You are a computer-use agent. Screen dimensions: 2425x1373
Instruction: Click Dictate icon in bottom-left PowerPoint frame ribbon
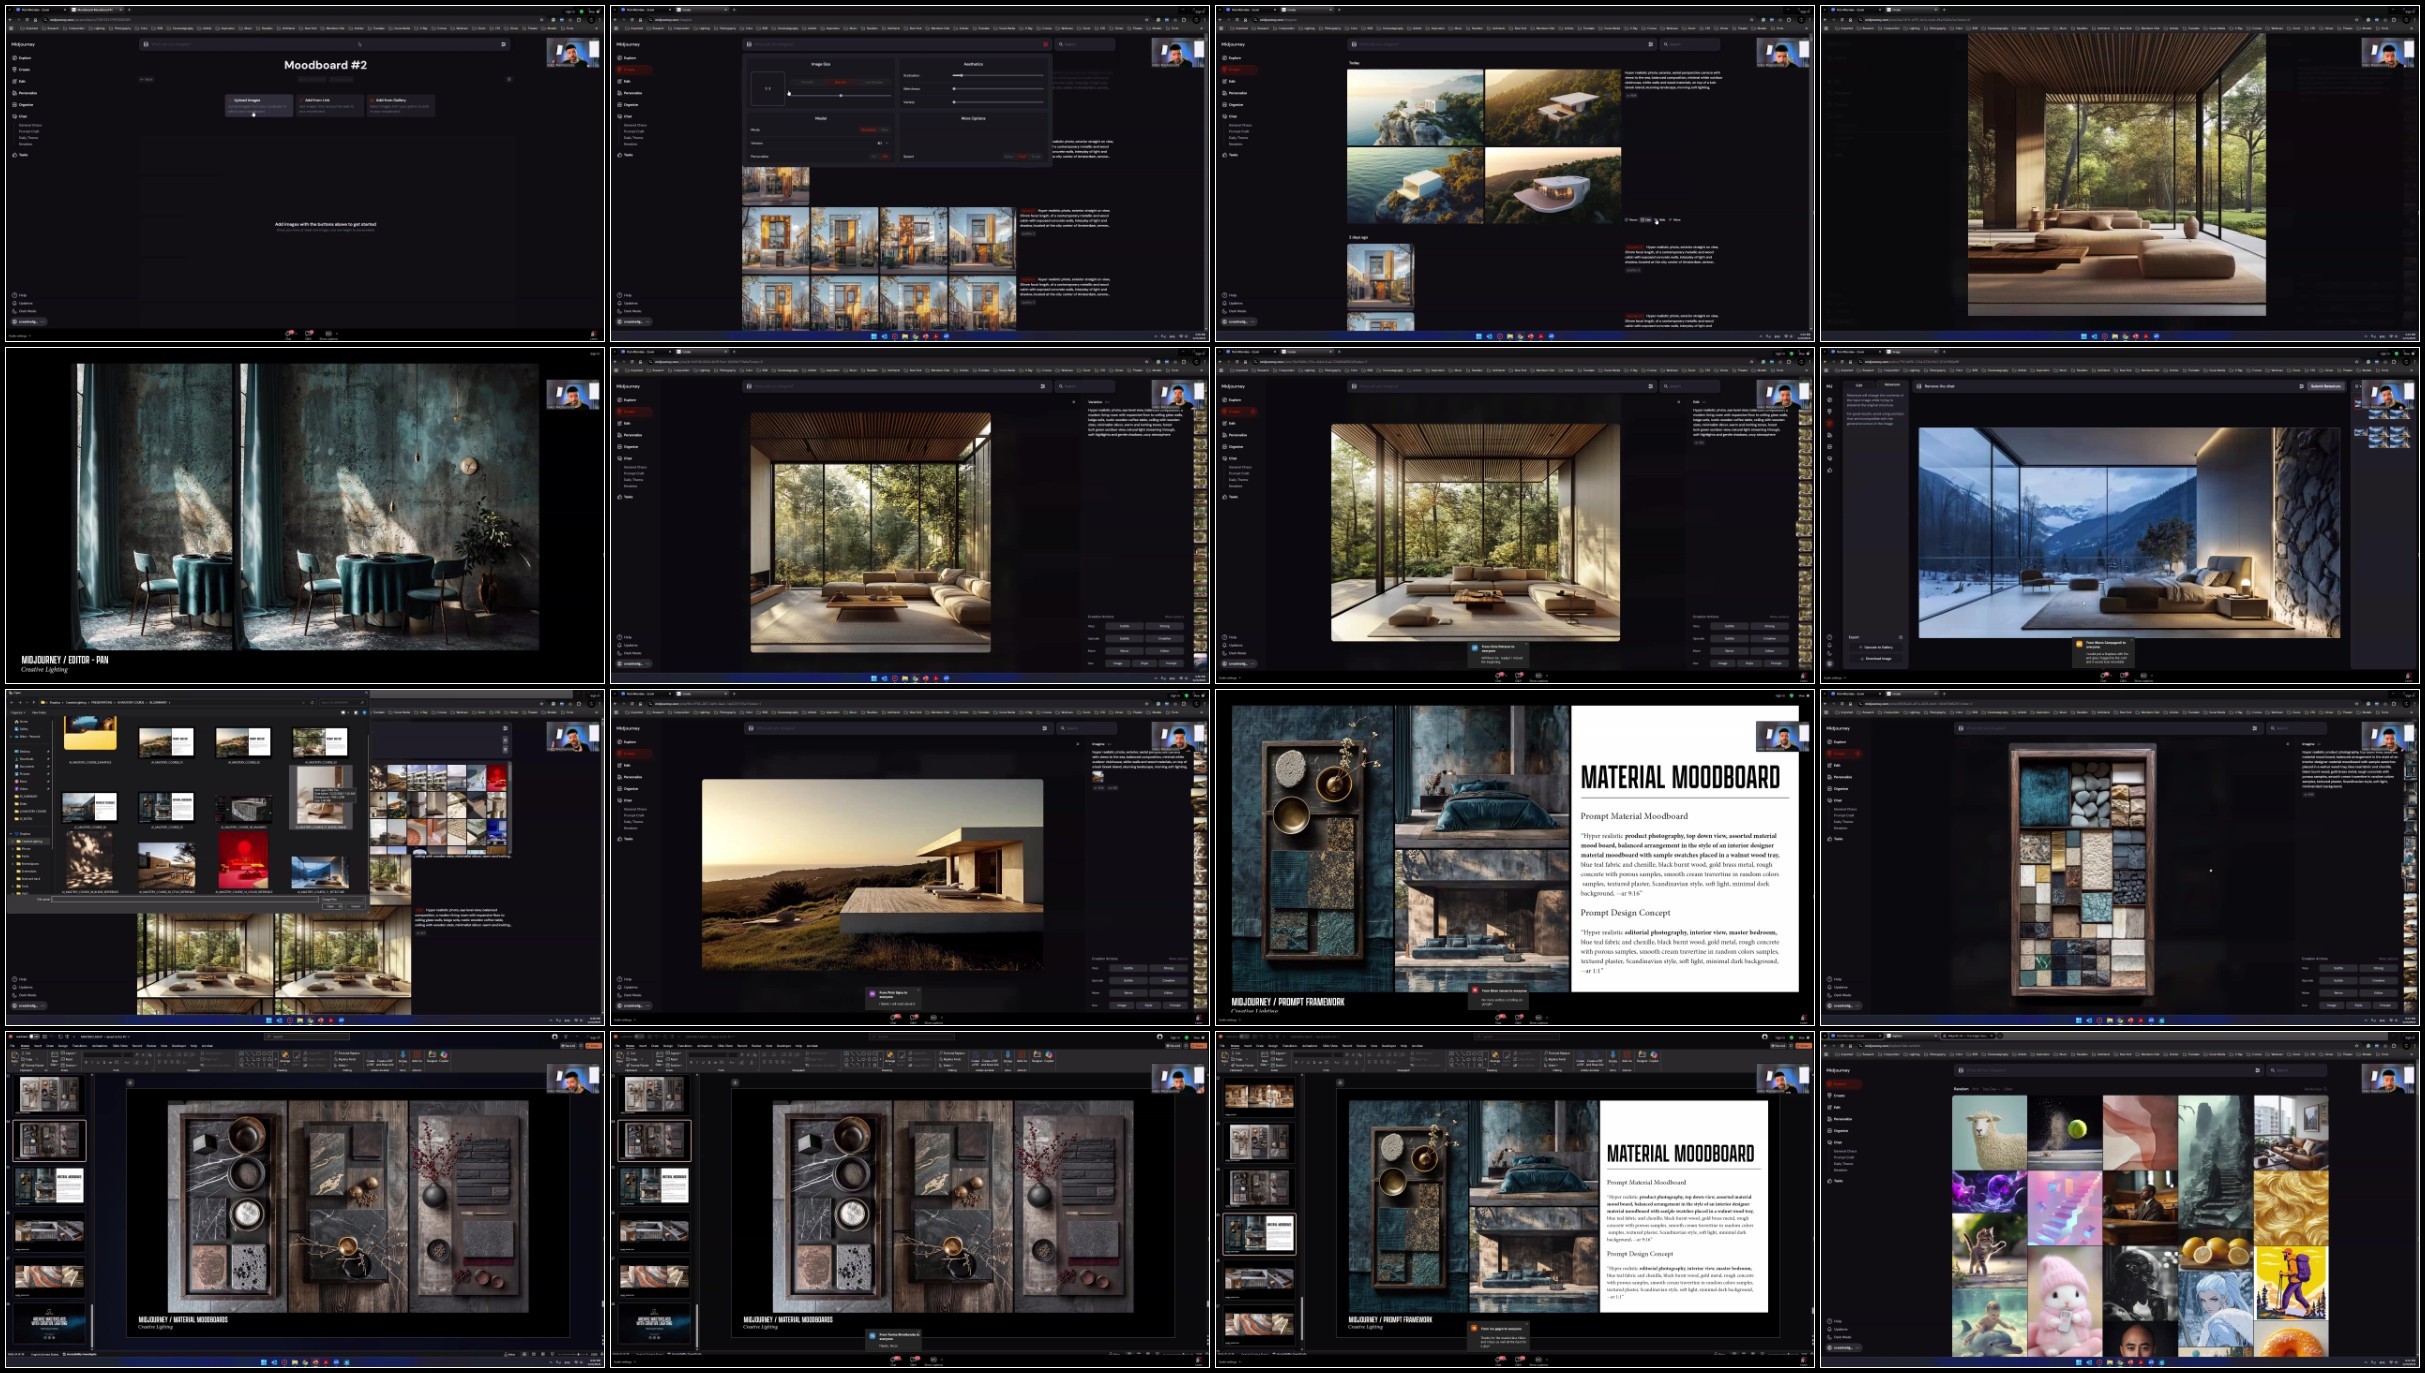[403, 1057]
